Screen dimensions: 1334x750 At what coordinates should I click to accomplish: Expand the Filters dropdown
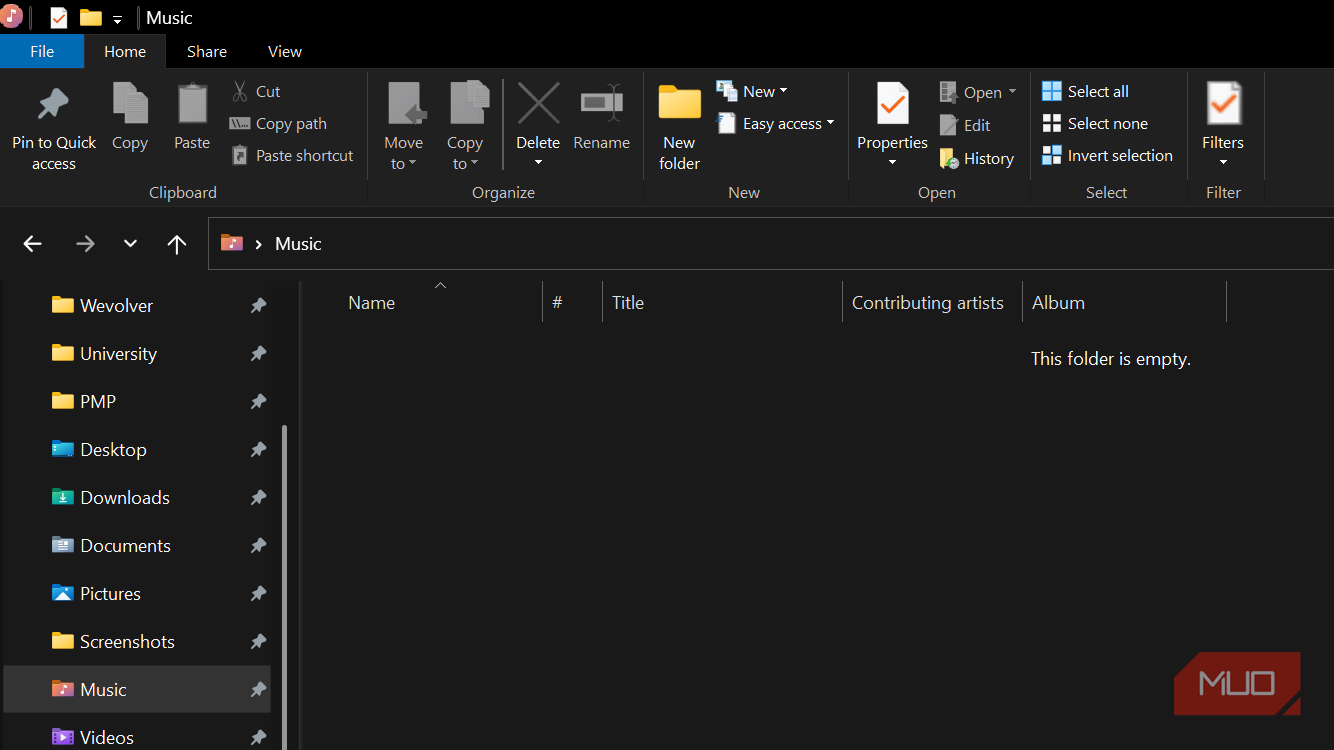point(1223,162)
